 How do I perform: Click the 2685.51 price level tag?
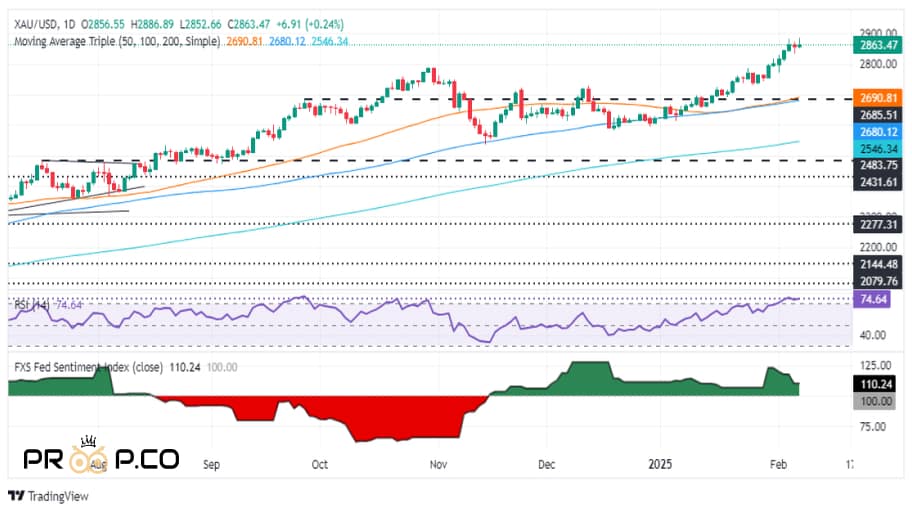(x=878, y=115)
